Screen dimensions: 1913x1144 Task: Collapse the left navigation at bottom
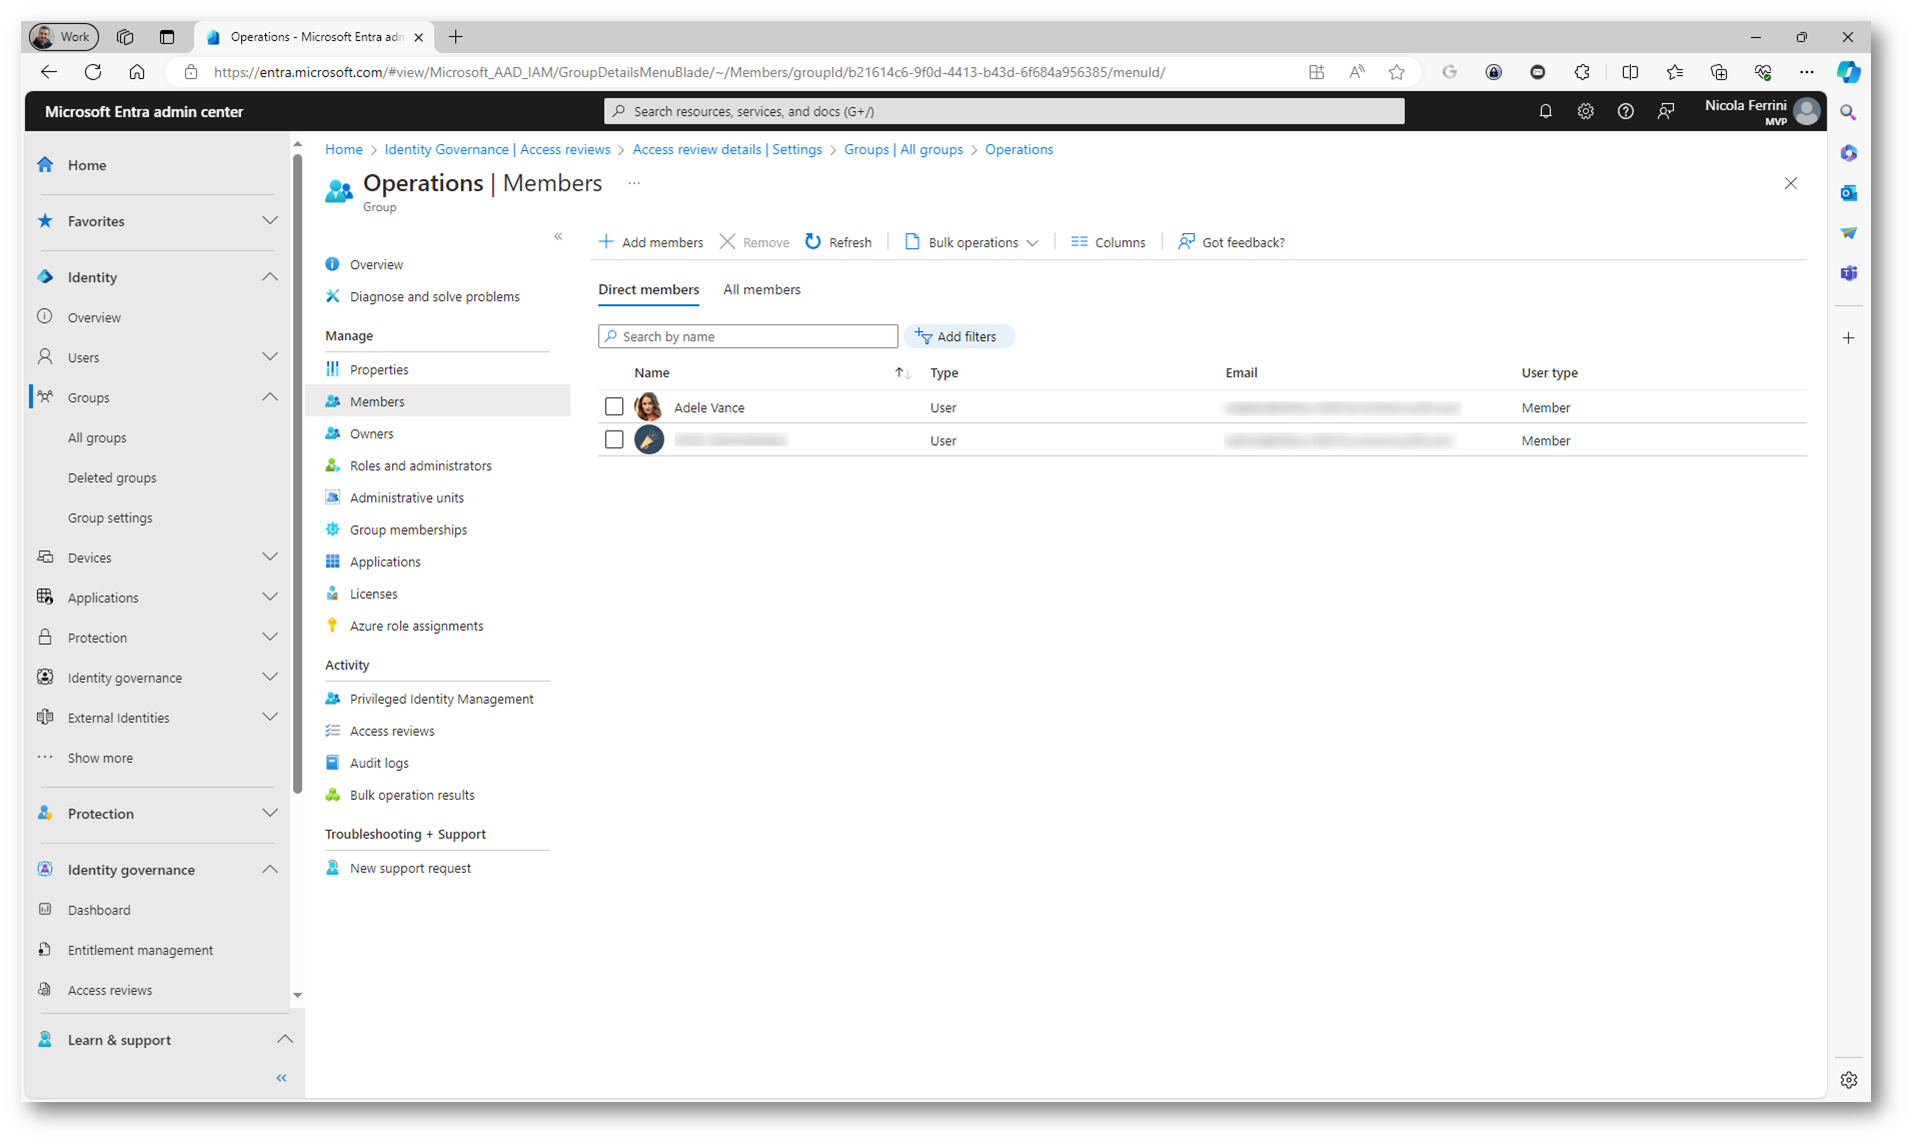(x=281, y=1078)
